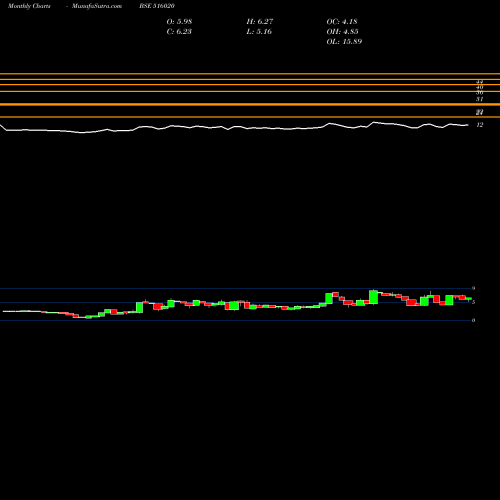Click the '31' axis label
The width and height of the screenshot is (500, 500).
point(479,99)
